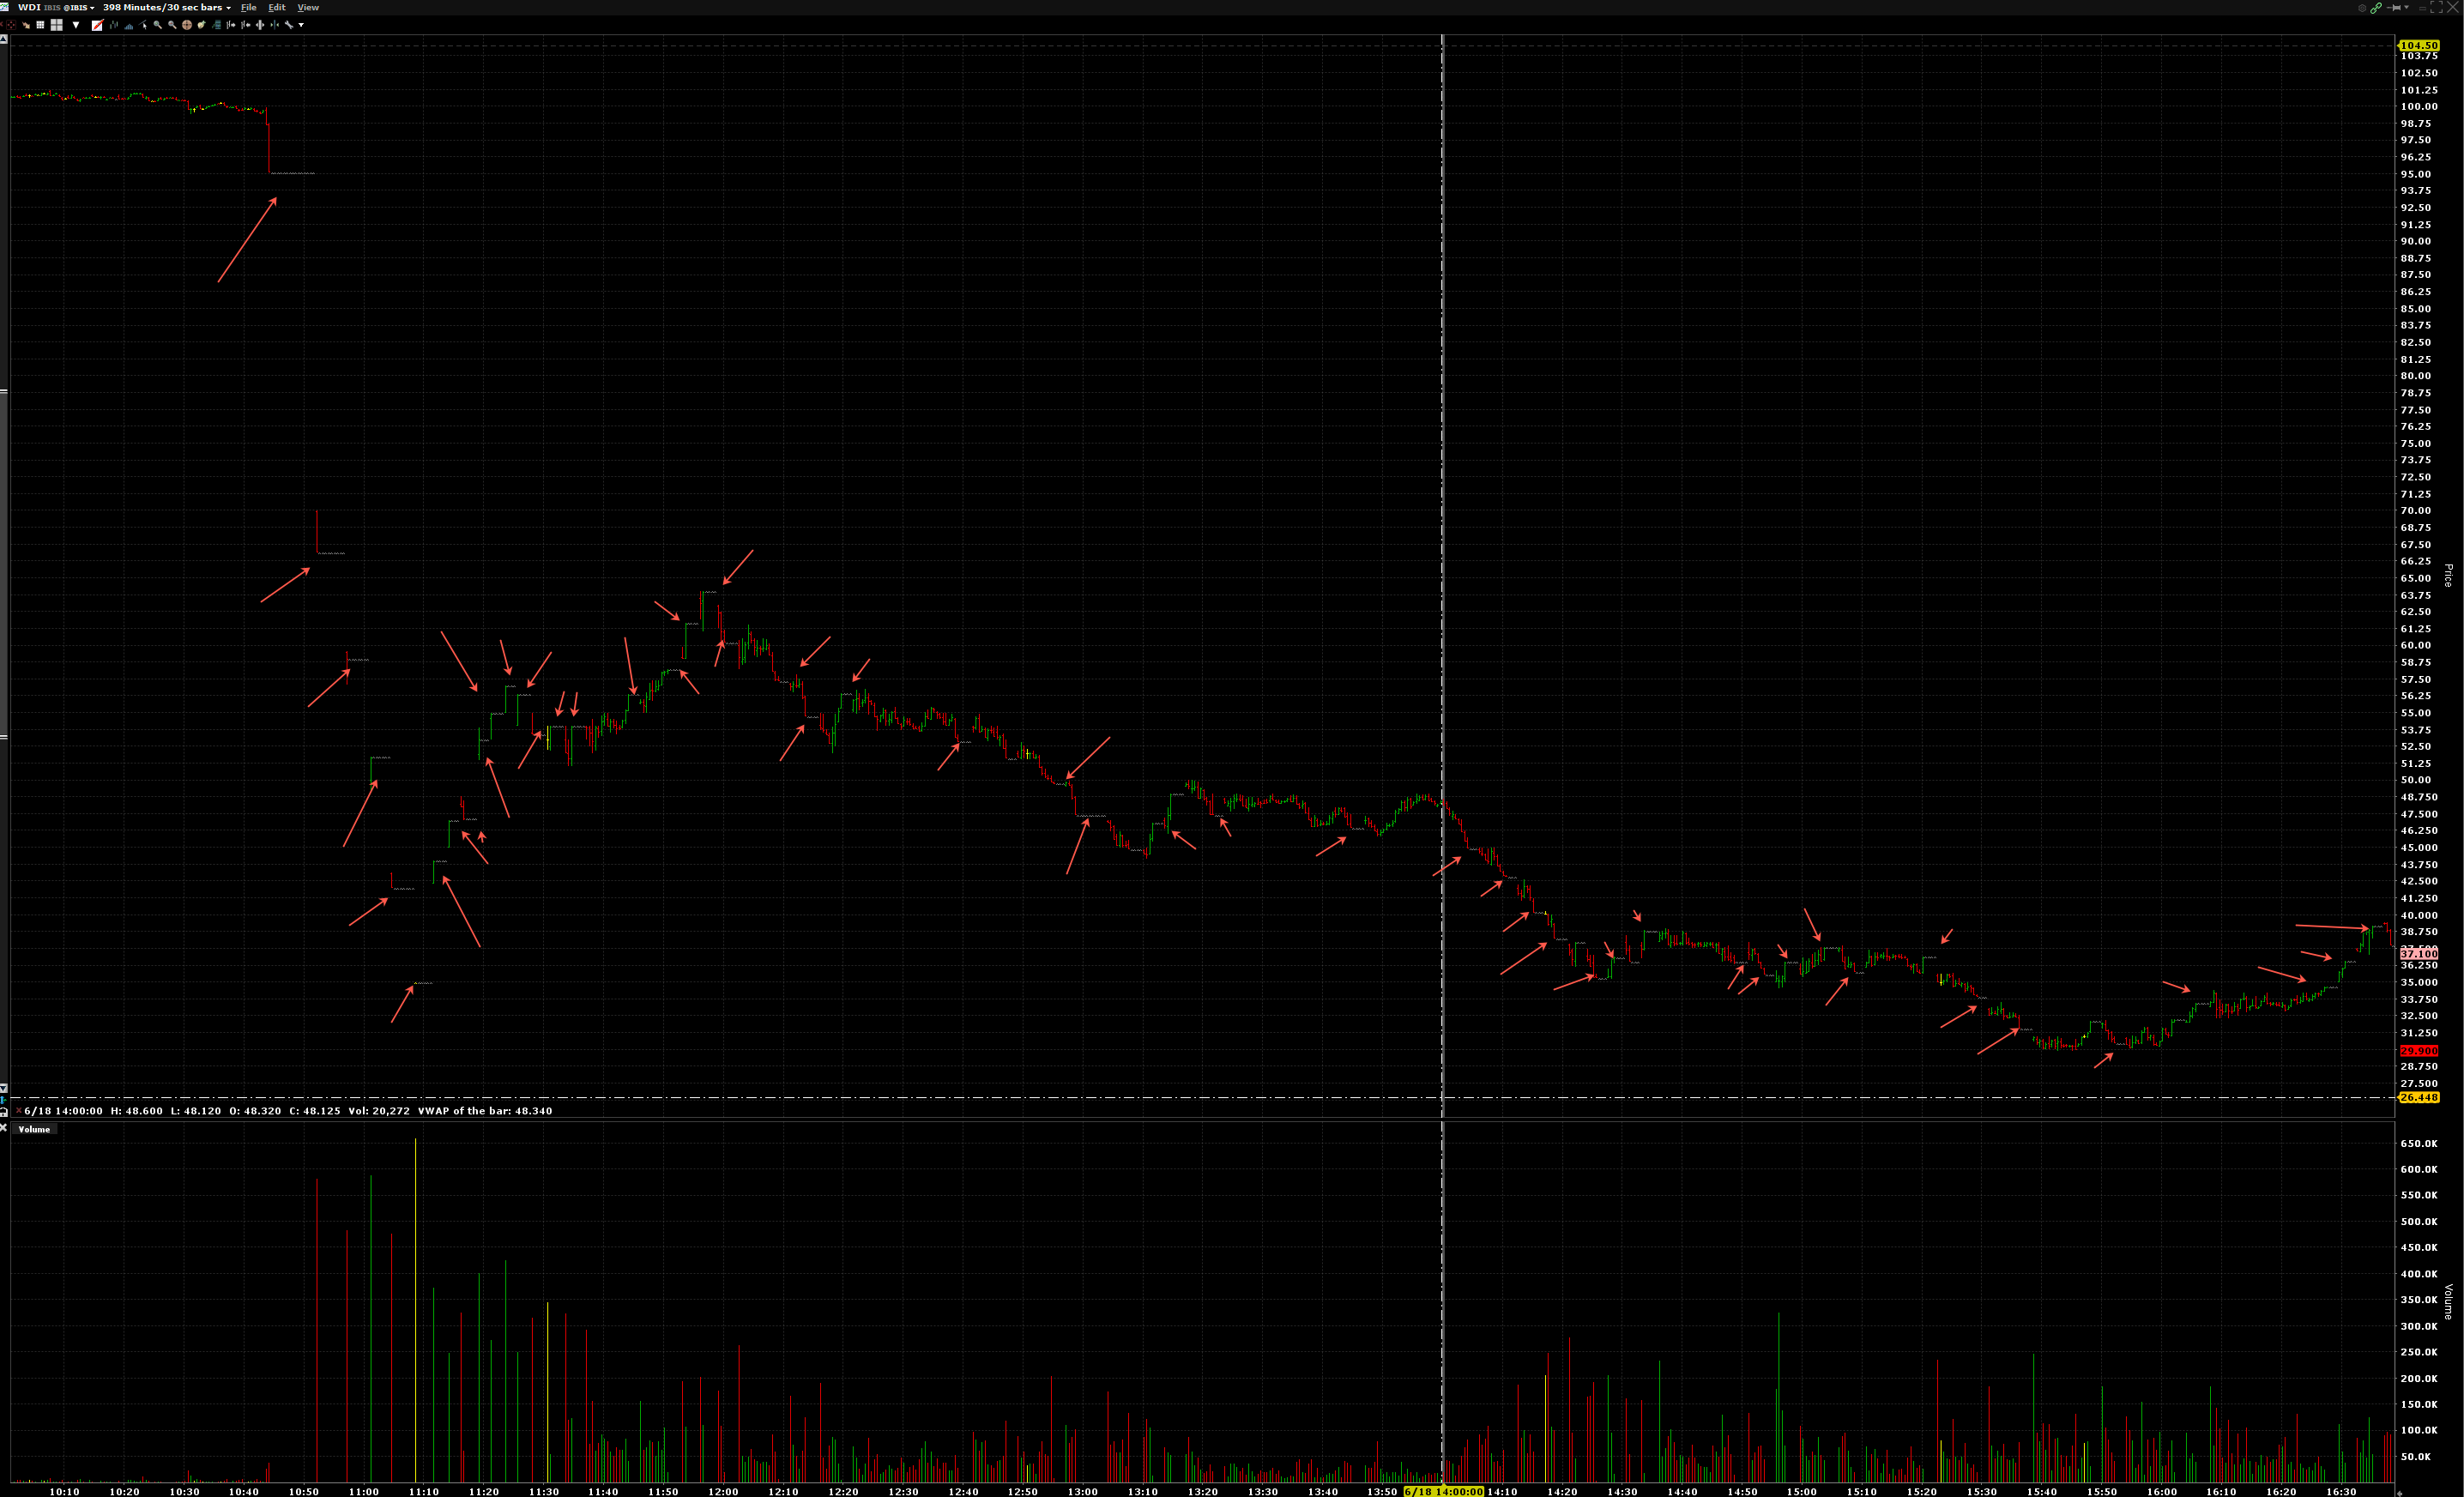Click the four-pane layout grid icon
2464x1497 pixels.
point(57,25)
